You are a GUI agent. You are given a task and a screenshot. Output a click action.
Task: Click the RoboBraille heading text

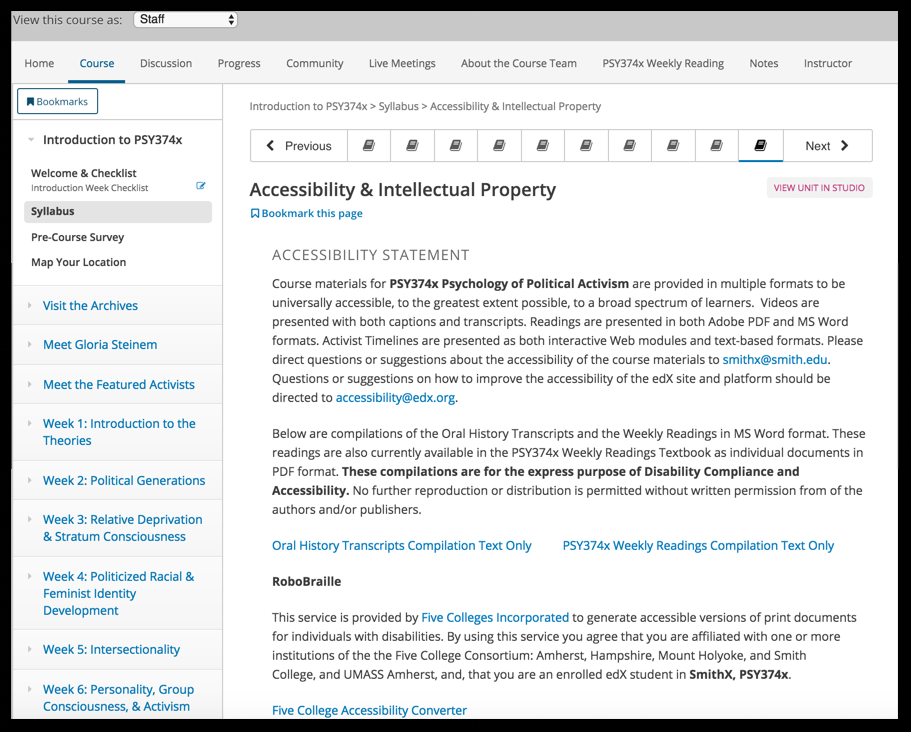click(306, 582)
